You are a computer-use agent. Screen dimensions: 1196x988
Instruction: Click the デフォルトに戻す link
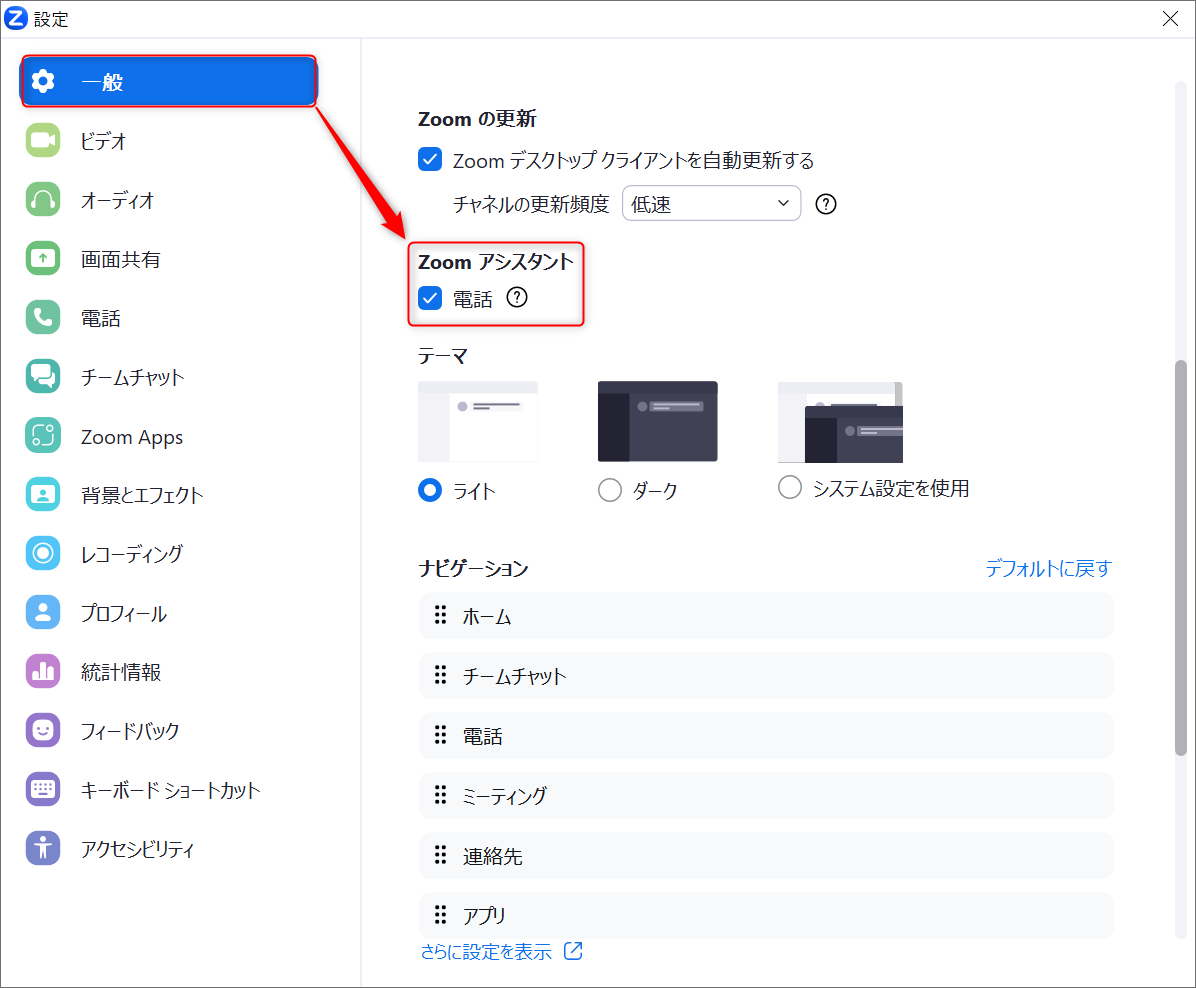pos(1048,568)
